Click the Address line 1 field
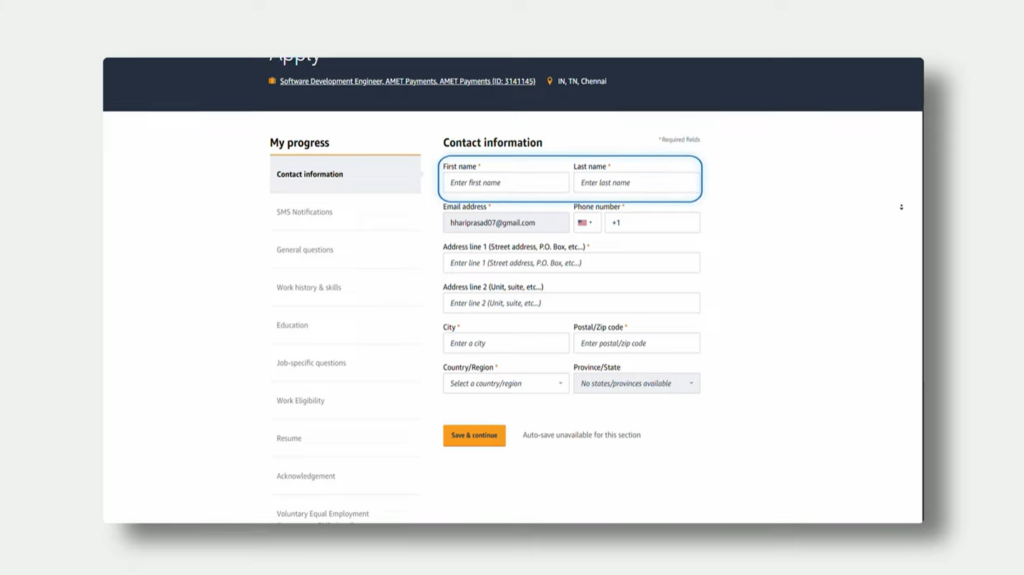Viewport: 1024px width, 575px height. tap(571, 263)
